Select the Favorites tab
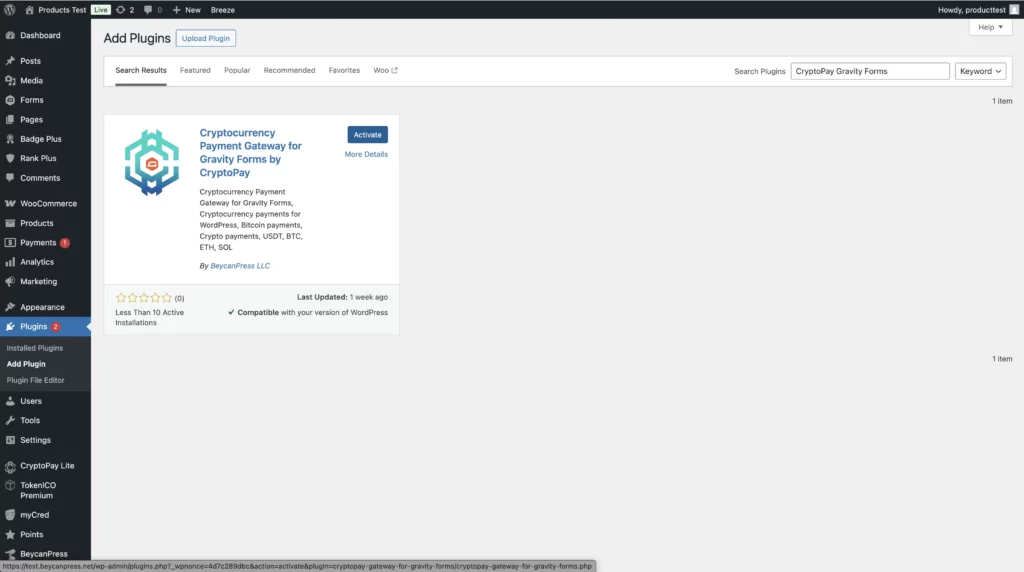 click(x=344, y=71)
